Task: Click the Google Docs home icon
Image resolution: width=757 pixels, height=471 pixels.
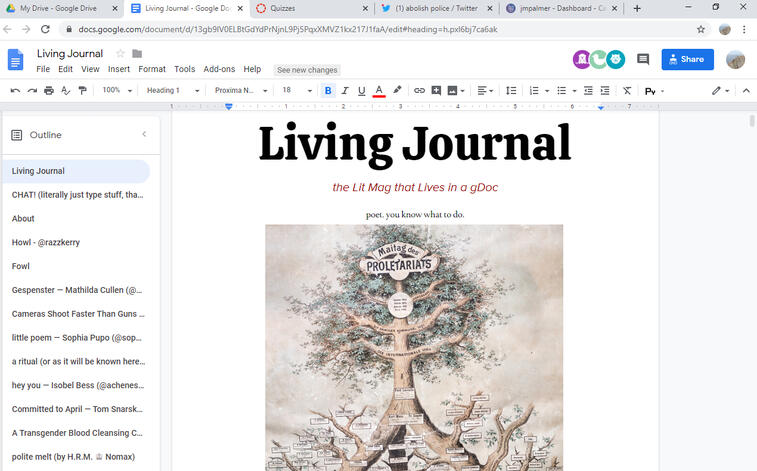Action: coord(15,60)
